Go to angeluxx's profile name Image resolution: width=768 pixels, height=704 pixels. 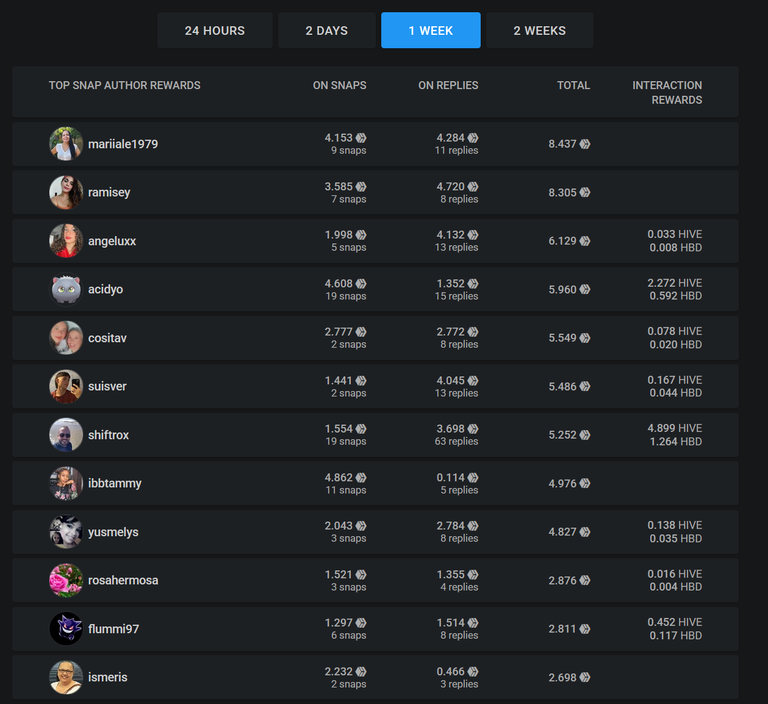pyautogui.click(x=112, y=241)
